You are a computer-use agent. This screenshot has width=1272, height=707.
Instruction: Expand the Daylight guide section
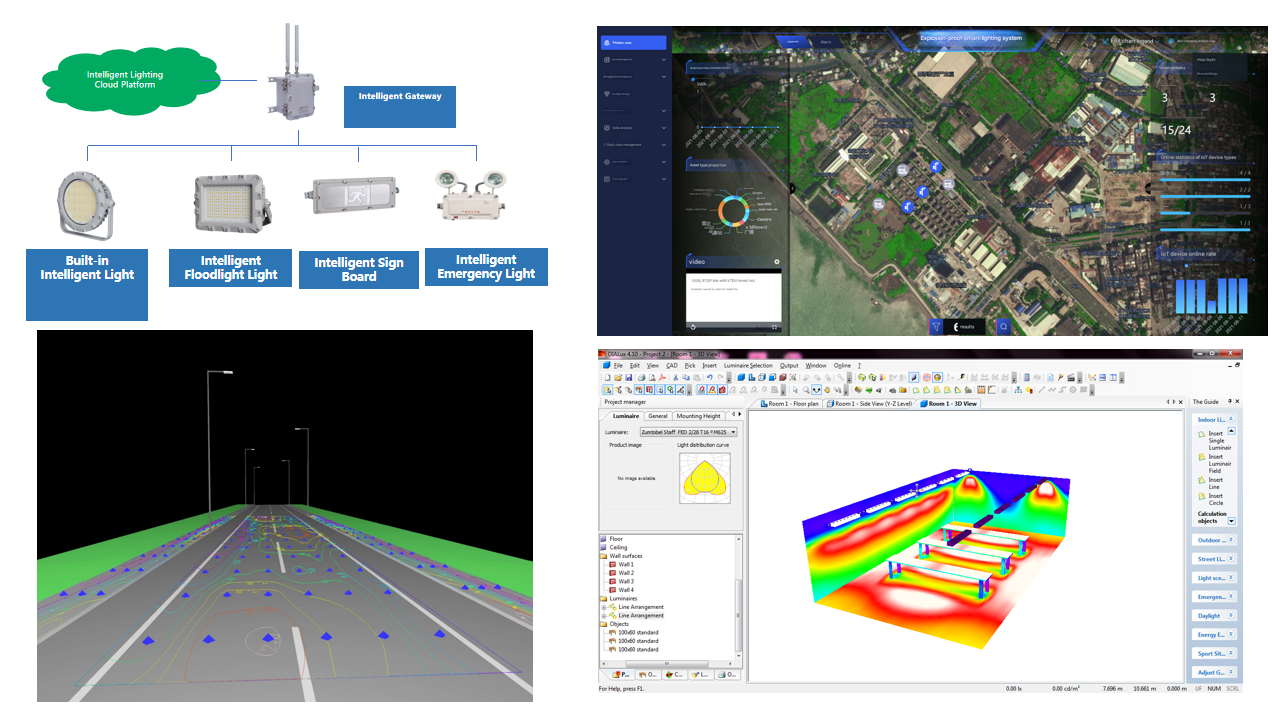[1231, 616]
